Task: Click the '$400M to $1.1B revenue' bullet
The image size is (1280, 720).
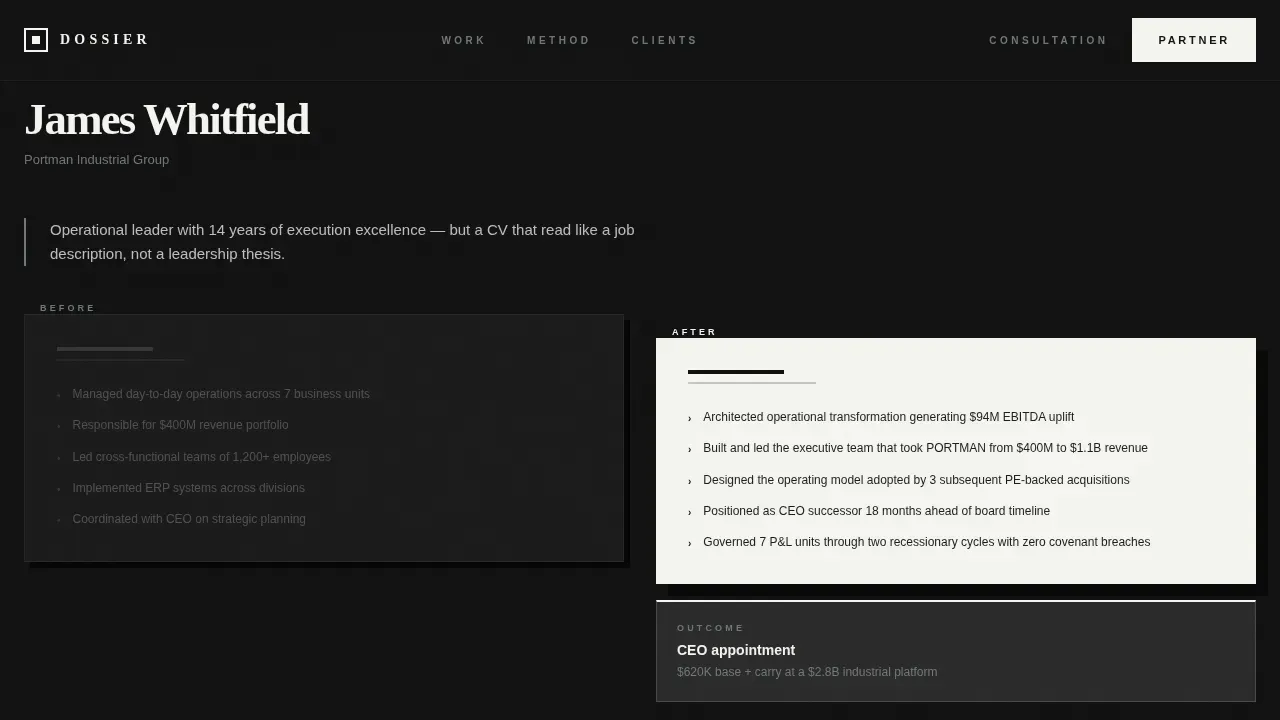Action: click(x=925, y=448)
